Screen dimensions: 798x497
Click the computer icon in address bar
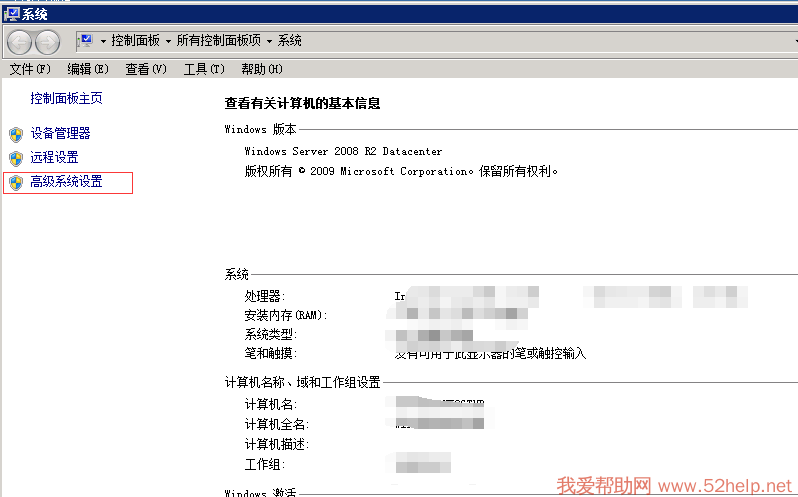pyautogui.click(x=85, y=41)
